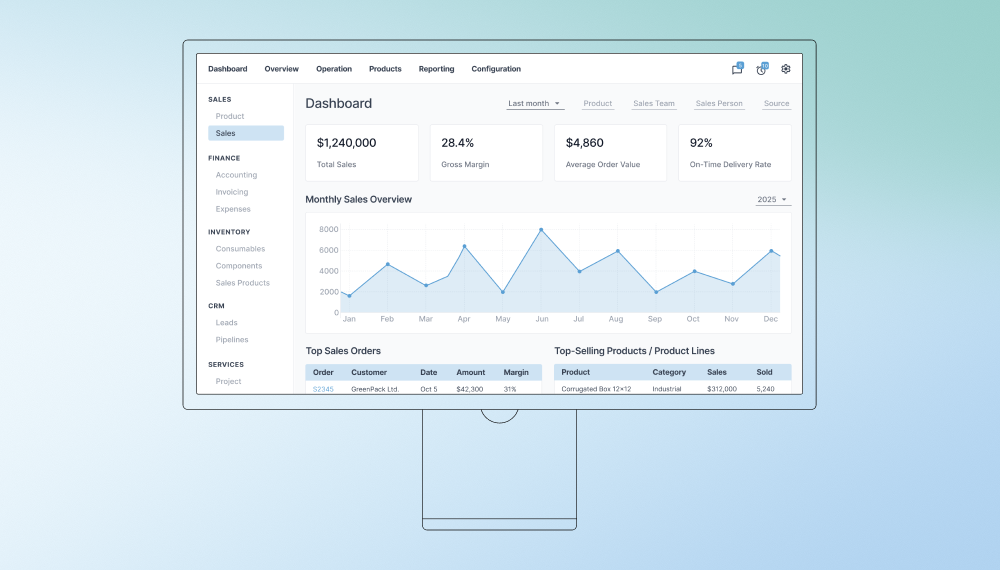Open the messages chat icon
Screen dimensions: 1000x570
tap(737, 69)
